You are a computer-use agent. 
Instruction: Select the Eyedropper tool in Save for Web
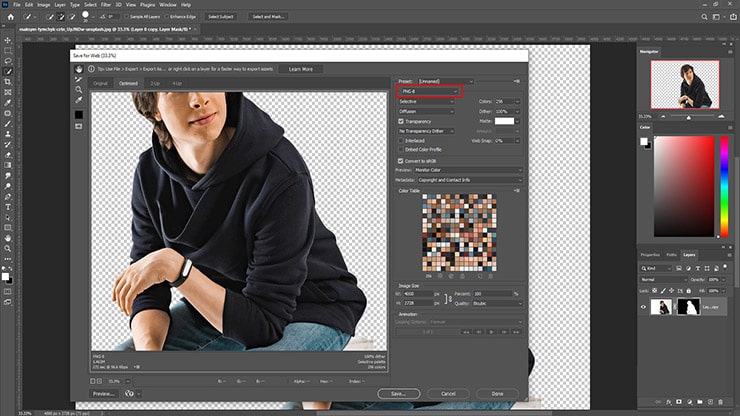coord(79,101)
